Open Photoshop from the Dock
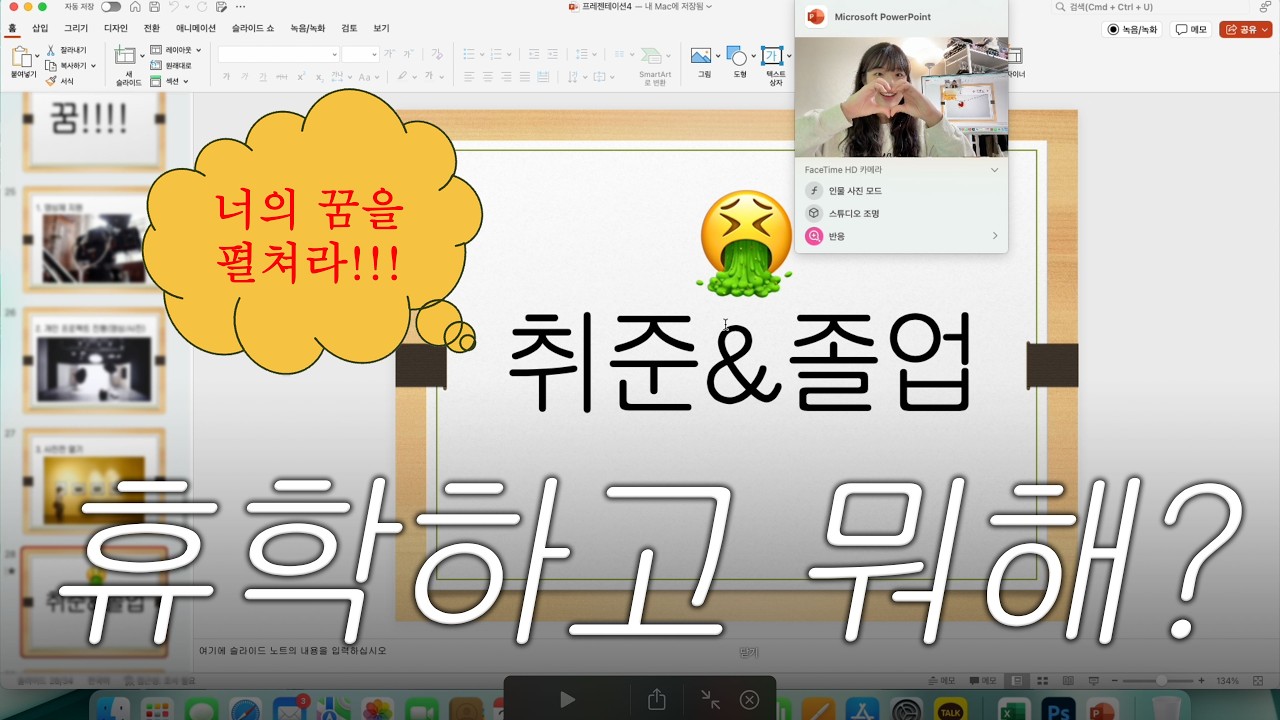Screen dimensions: 1280x720 (1057, 709)
